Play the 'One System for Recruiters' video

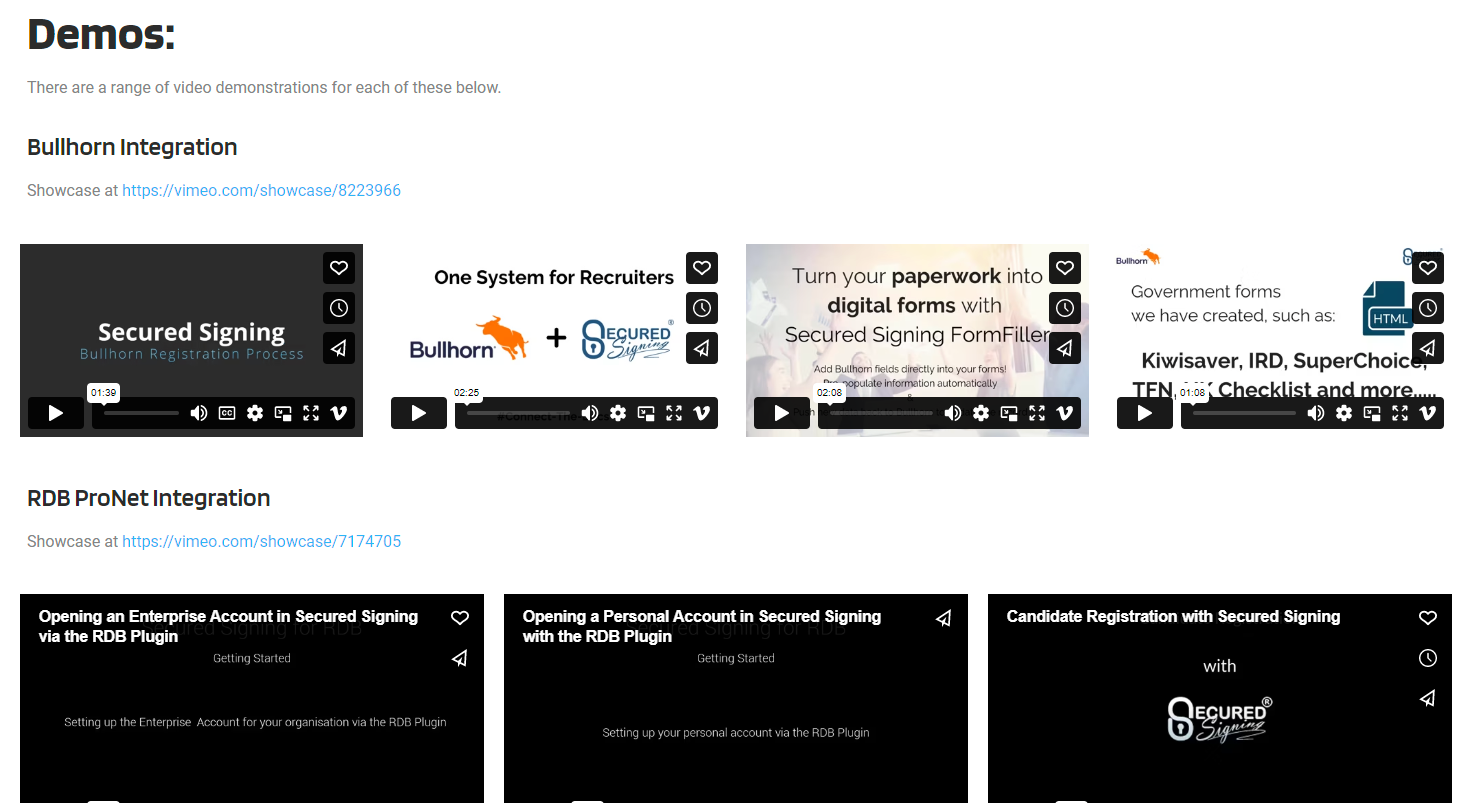tap(418, 413)
